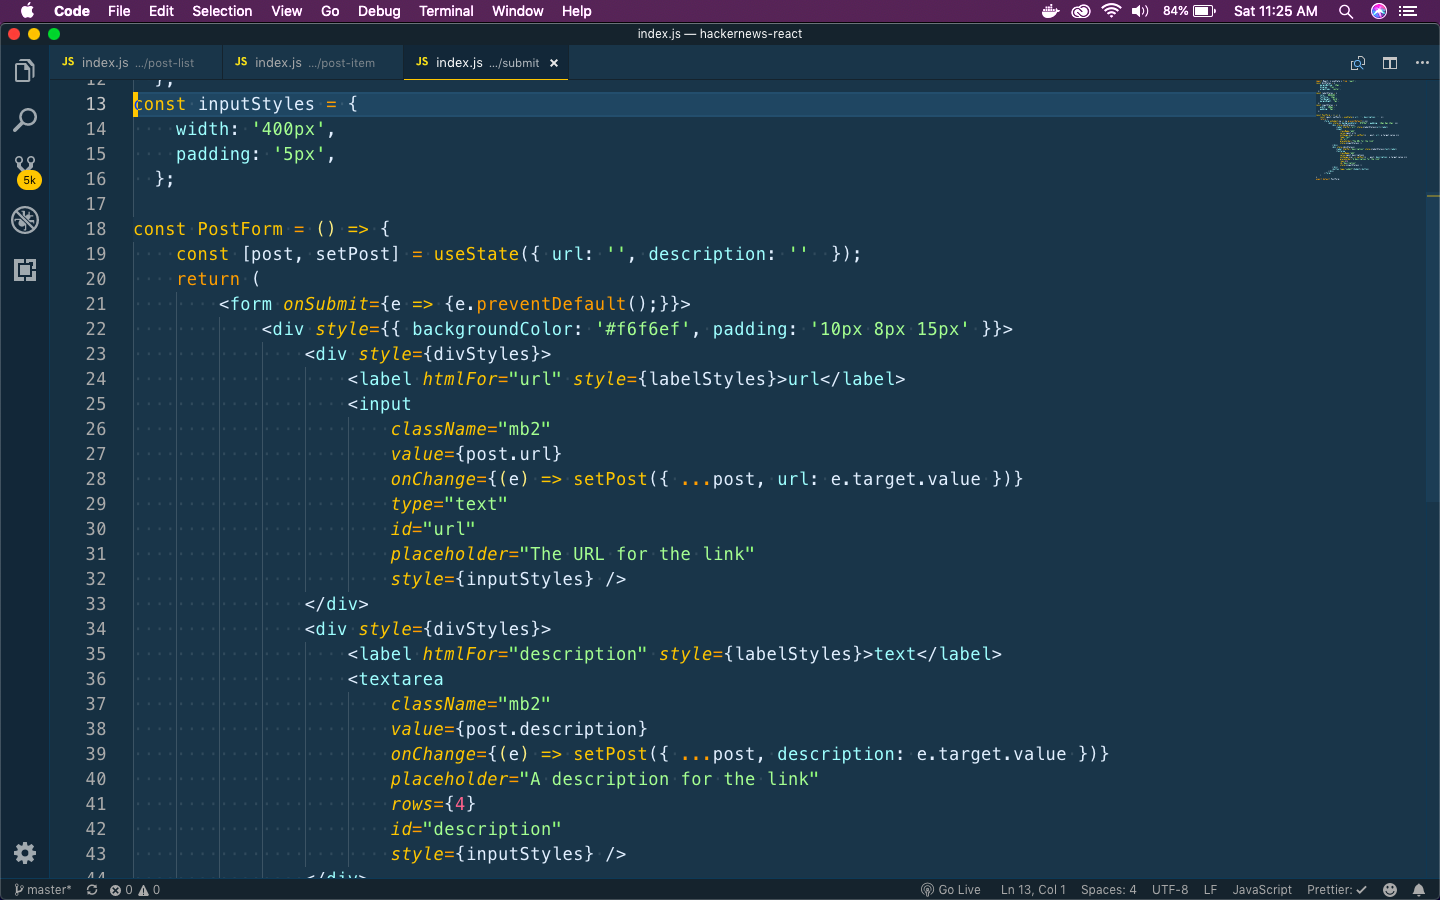This screenshot has height=900, width=1440.
Task: Change language mode JavaScript
Action: (x=1262, y=890)
